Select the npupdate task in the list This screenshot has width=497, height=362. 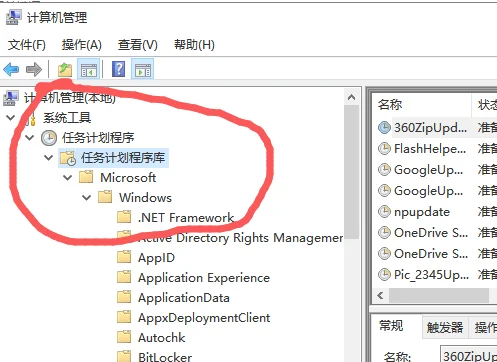click(422, 212)
